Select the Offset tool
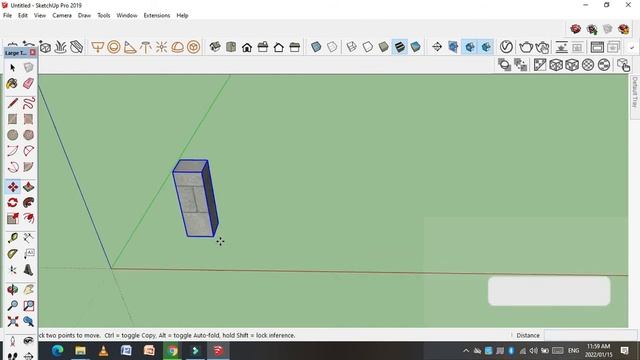 [x=28, y=218]
